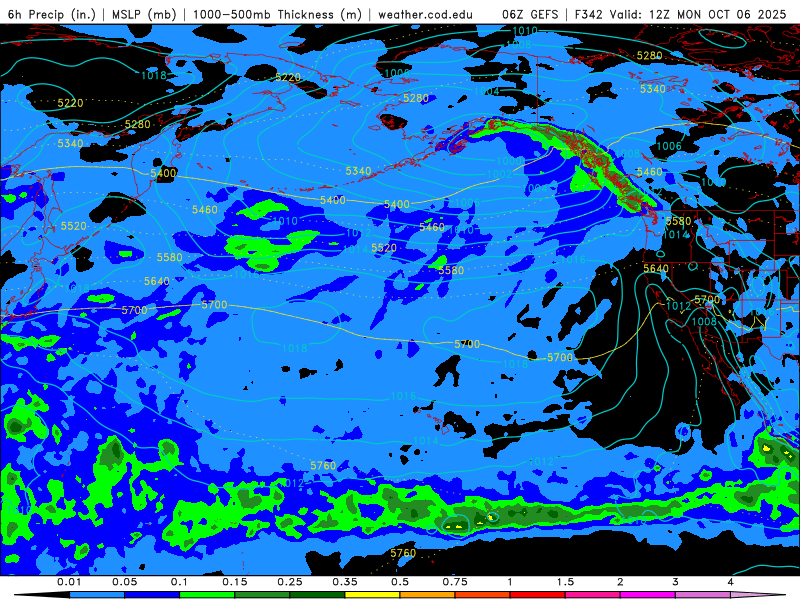
Task: Click the '06Z GEFS' model run label
Action: point(530,14)
